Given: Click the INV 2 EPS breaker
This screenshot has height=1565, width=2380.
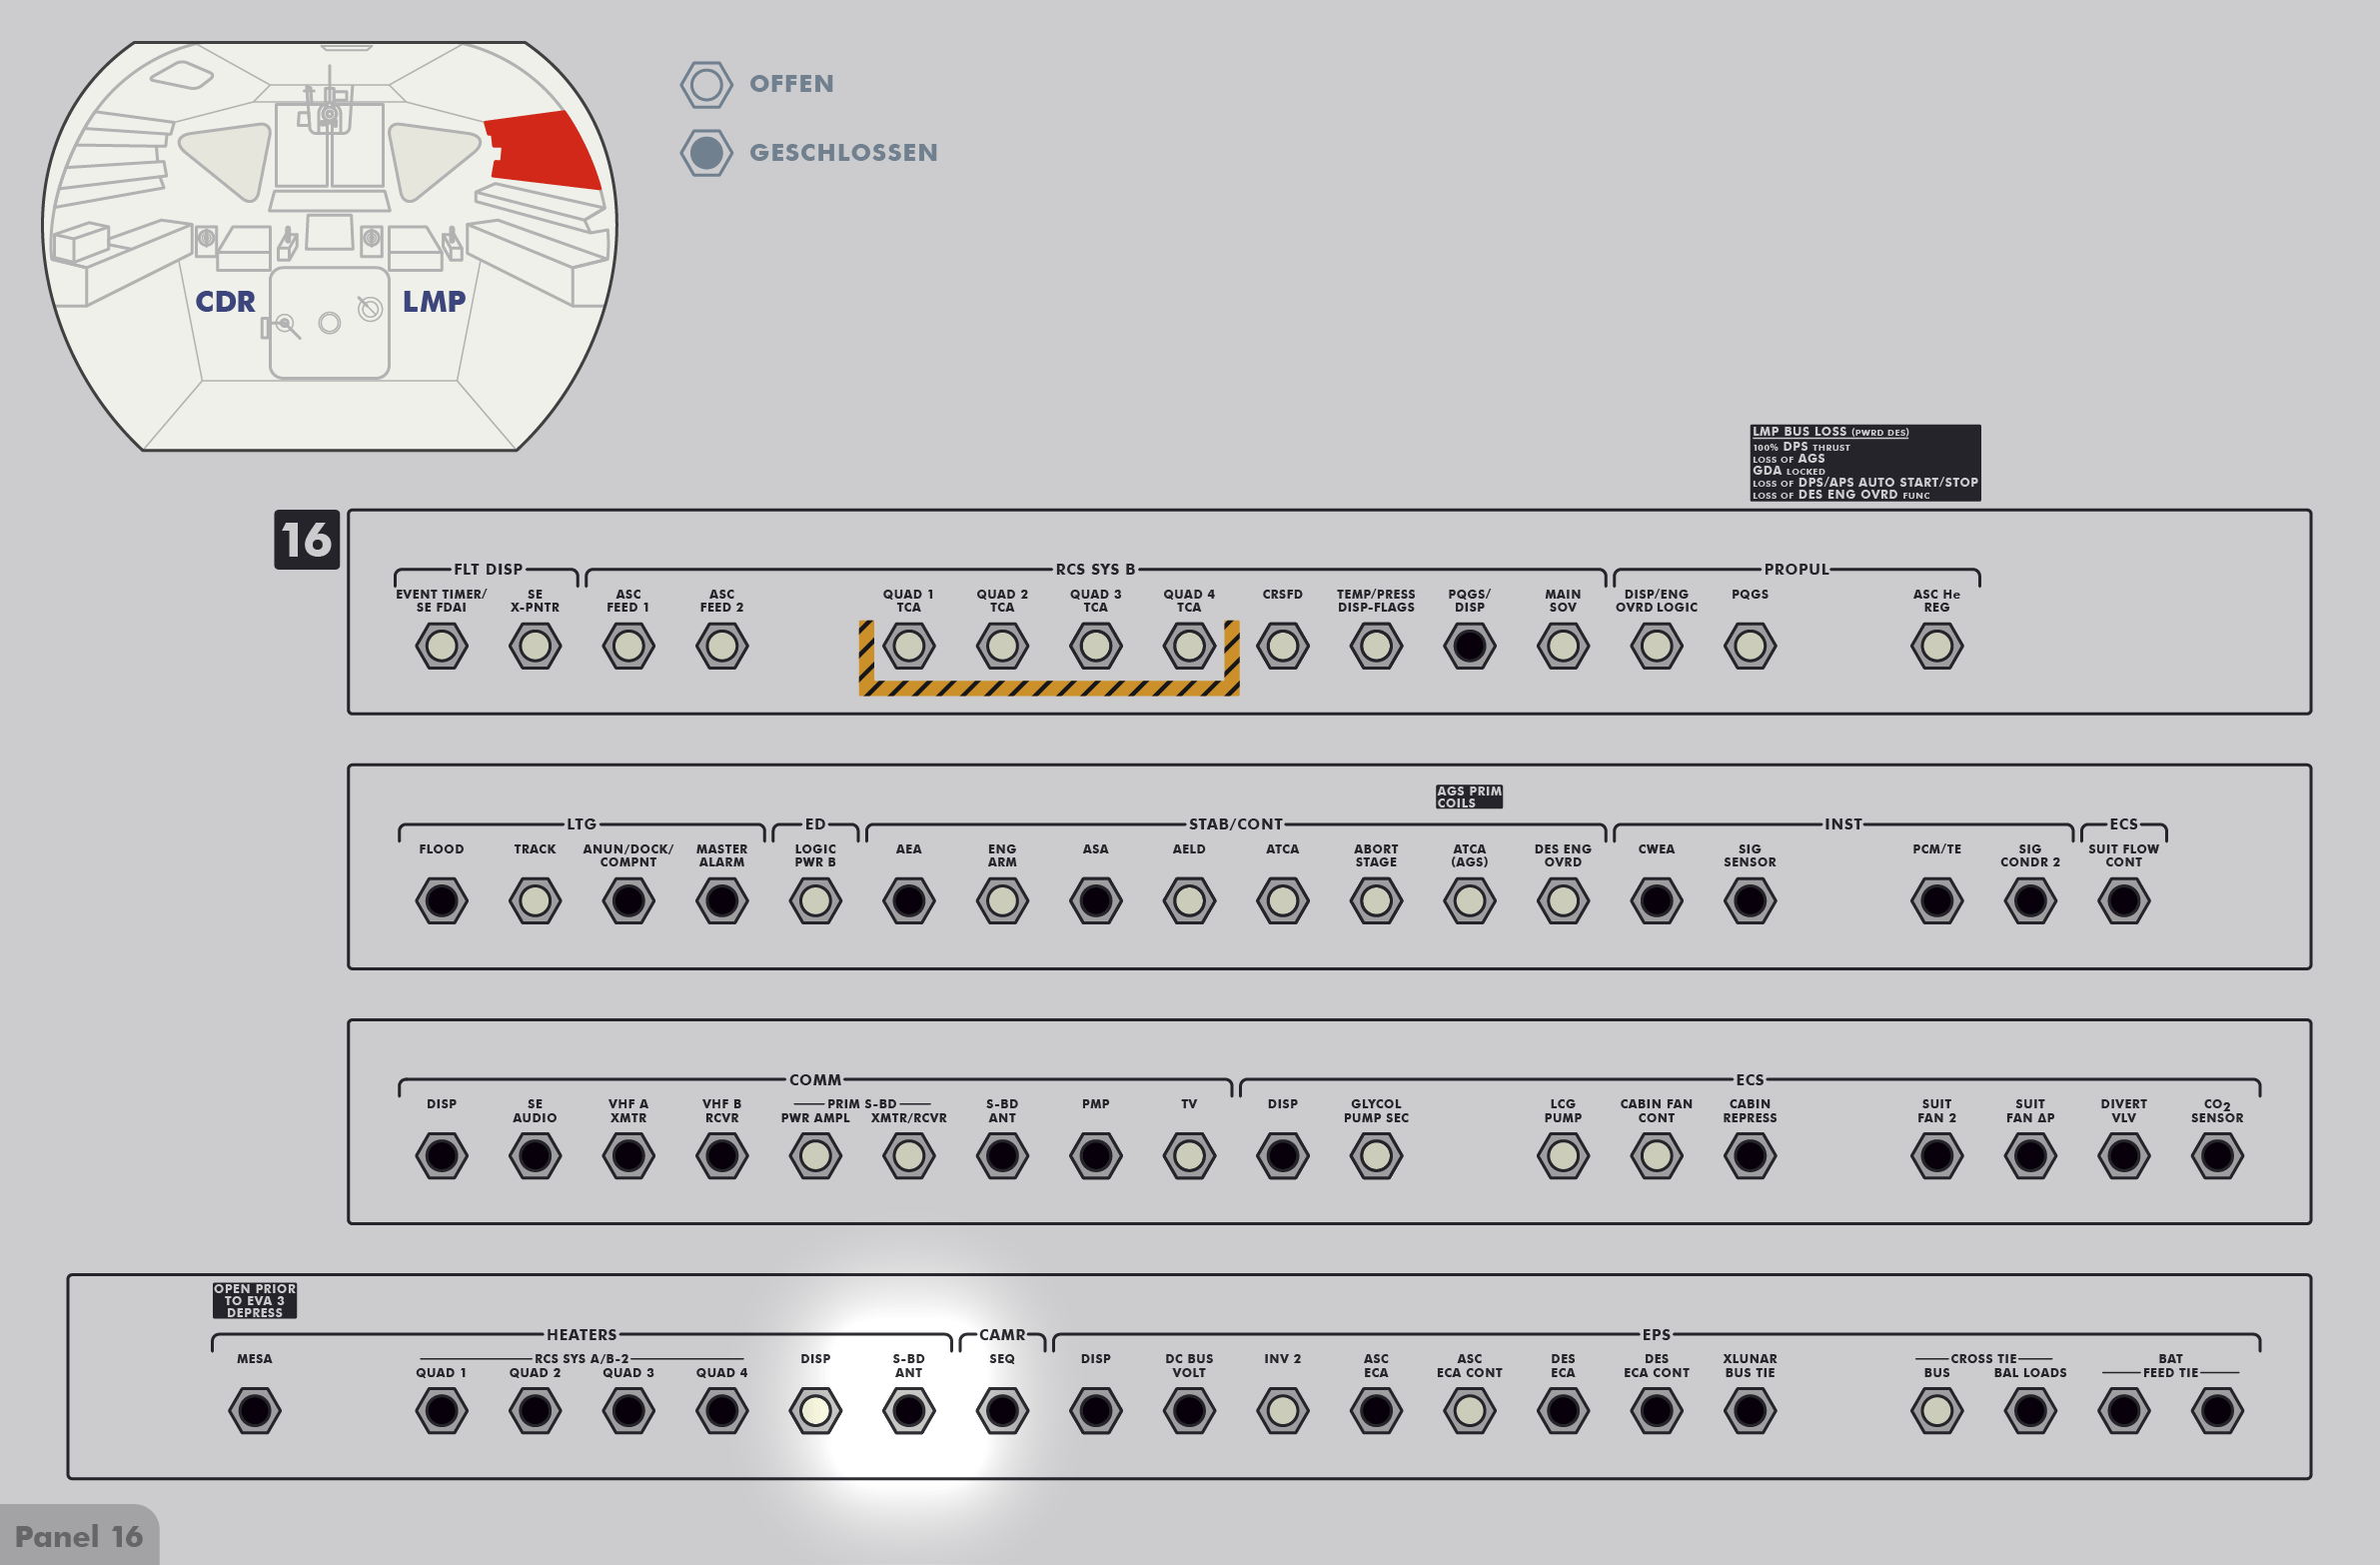Looking at the screenshot, I should (1282, 1411).
